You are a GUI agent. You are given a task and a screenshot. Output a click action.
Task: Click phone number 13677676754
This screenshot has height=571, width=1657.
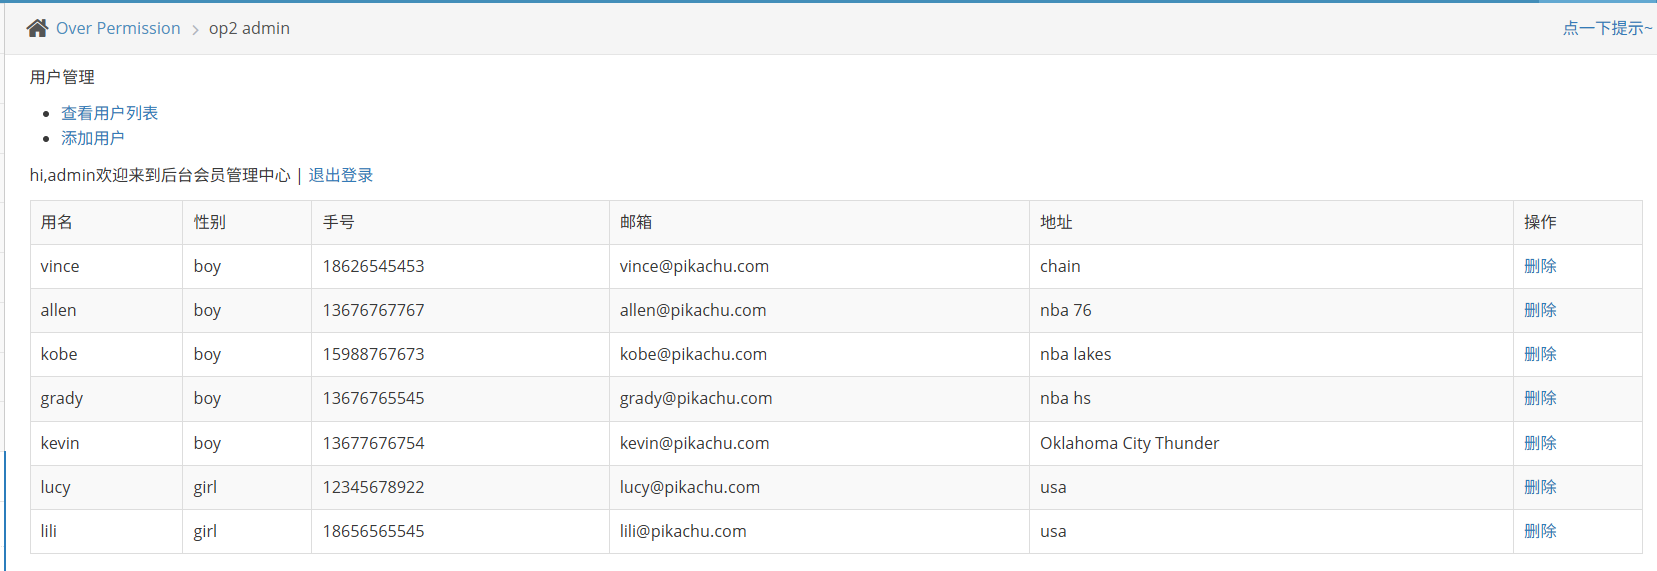click(374, 443)
